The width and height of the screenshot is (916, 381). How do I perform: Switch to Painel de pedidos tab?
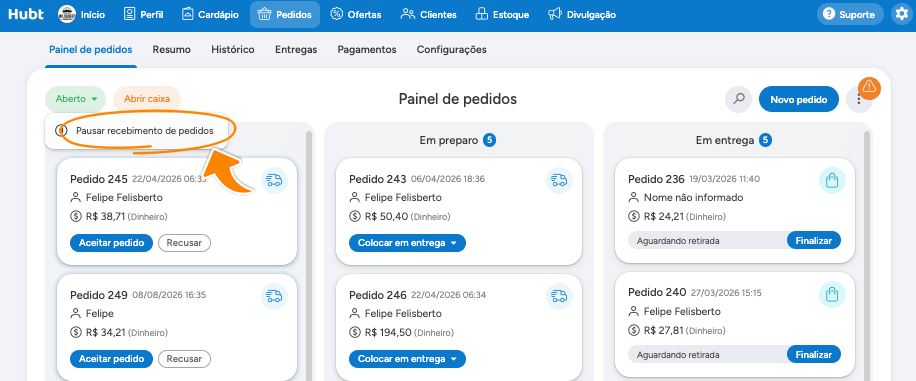coord(91,50)
